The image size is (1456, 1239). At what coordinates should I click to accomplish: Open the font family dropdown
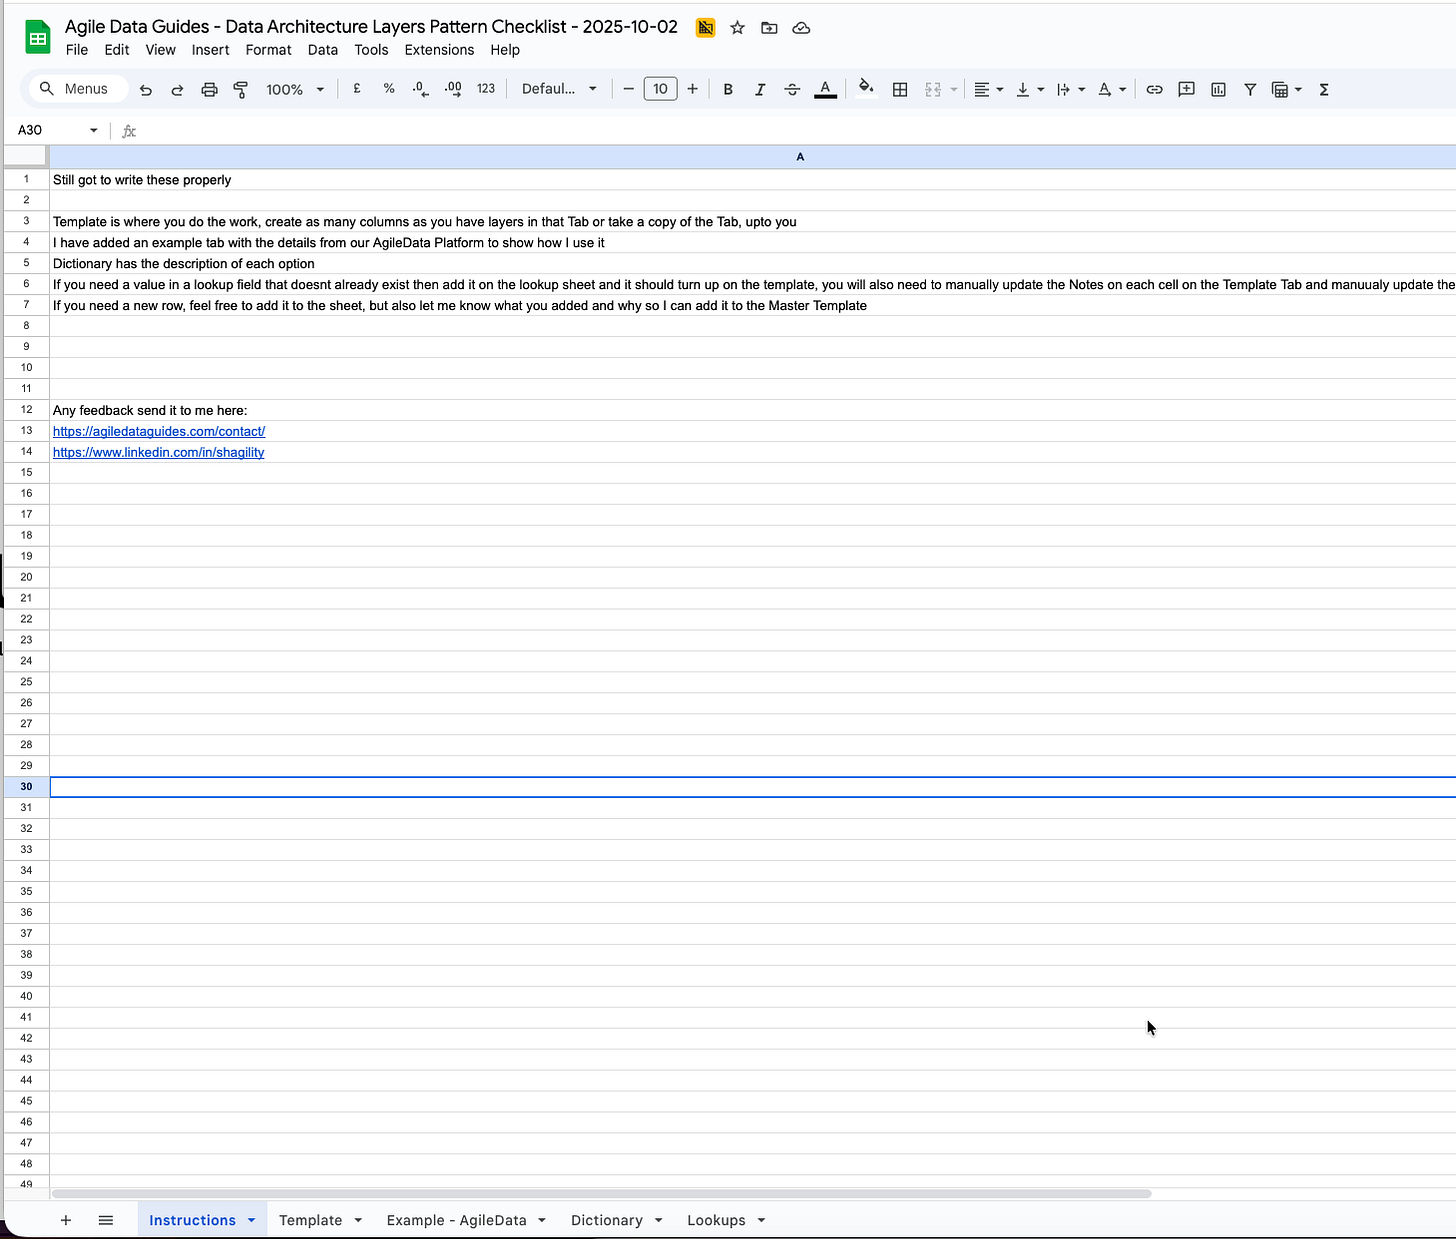pyautogui.click(x=559, y=89)
